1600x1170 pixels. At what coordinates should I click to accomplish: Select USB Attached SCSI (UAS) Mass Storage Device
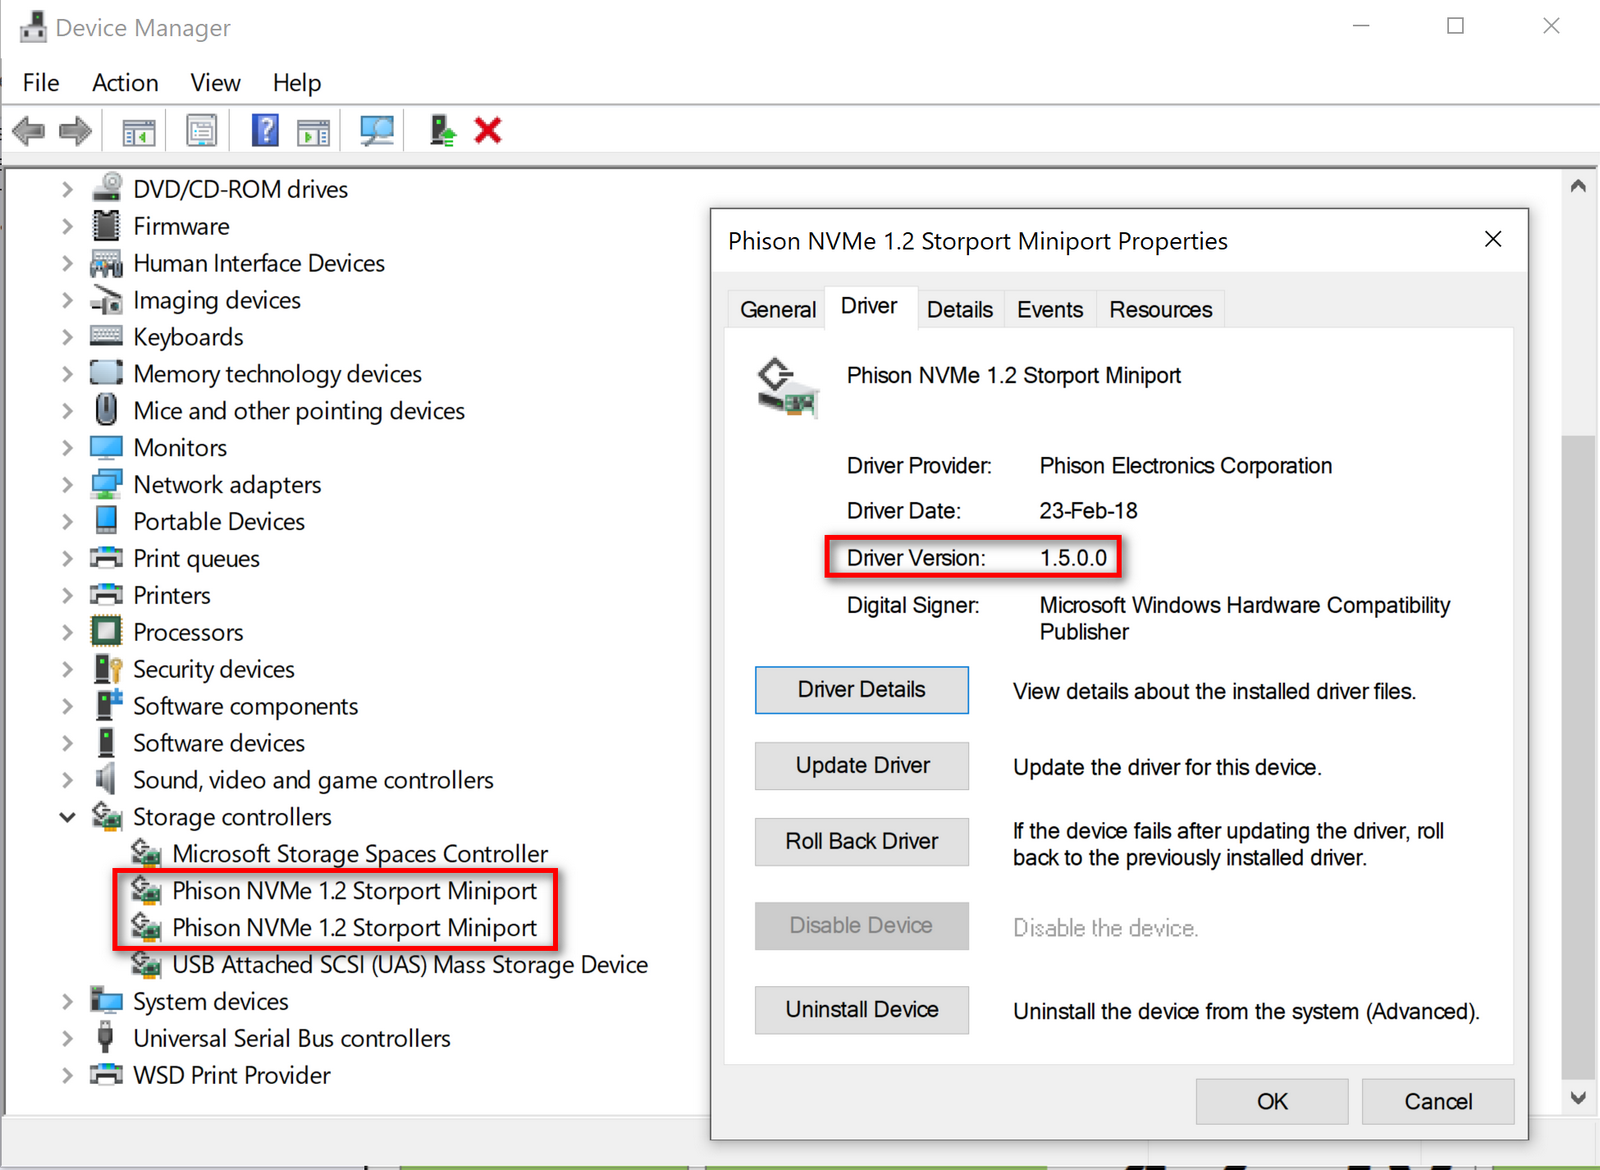click(x=410, y=965)
